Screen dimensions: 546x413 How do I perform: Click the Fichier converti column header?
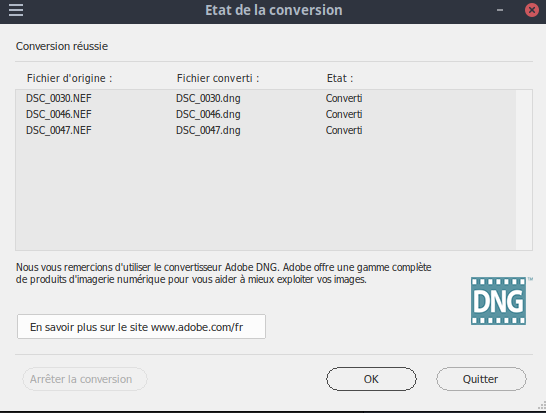click(218, 78)
